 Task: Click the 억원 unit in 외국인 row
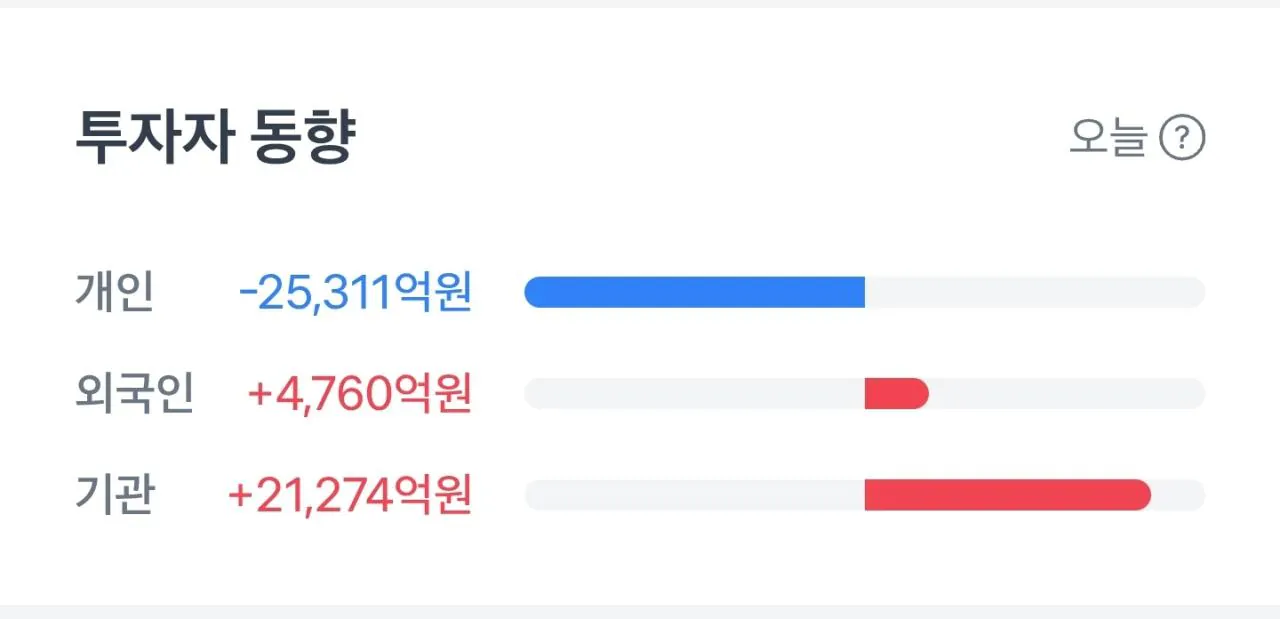tap(433, 394)
